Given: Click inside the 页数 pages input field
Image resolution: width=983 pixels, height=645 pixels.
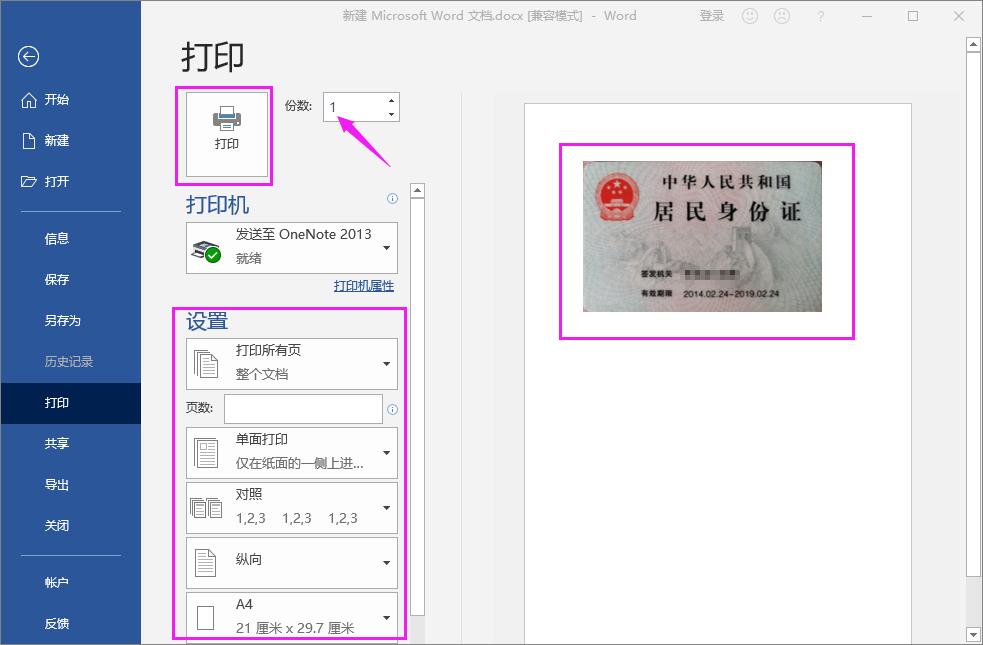Looking at the screenshot, I should pyautogui.click(x=303, y=408).
